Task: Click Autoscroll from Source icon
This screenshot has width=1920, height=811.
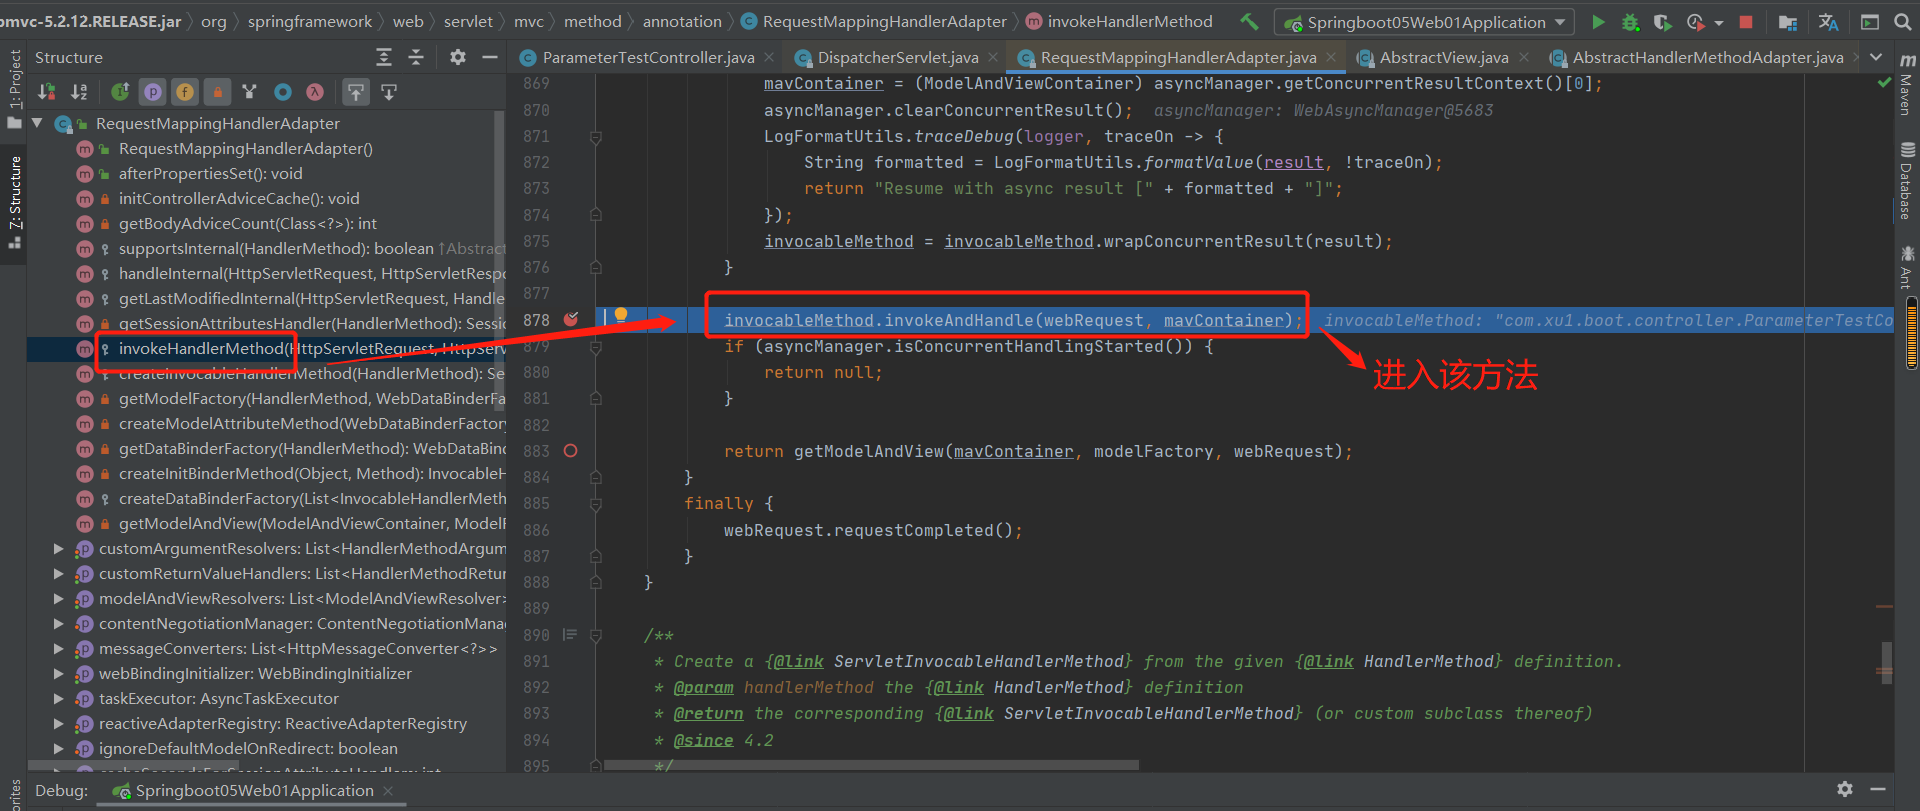Action: pyautogui.click(x=389, y=92)
